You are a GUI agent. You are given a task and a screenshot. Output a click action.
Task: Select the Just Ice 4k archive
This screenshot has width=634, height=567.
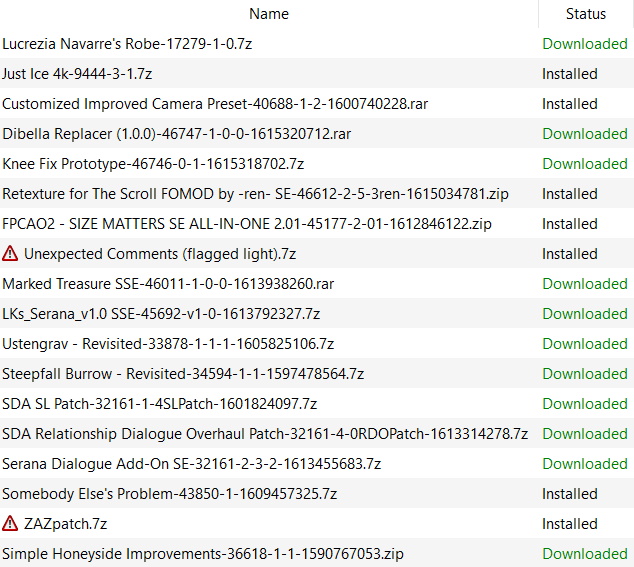[x=317, y=74]
